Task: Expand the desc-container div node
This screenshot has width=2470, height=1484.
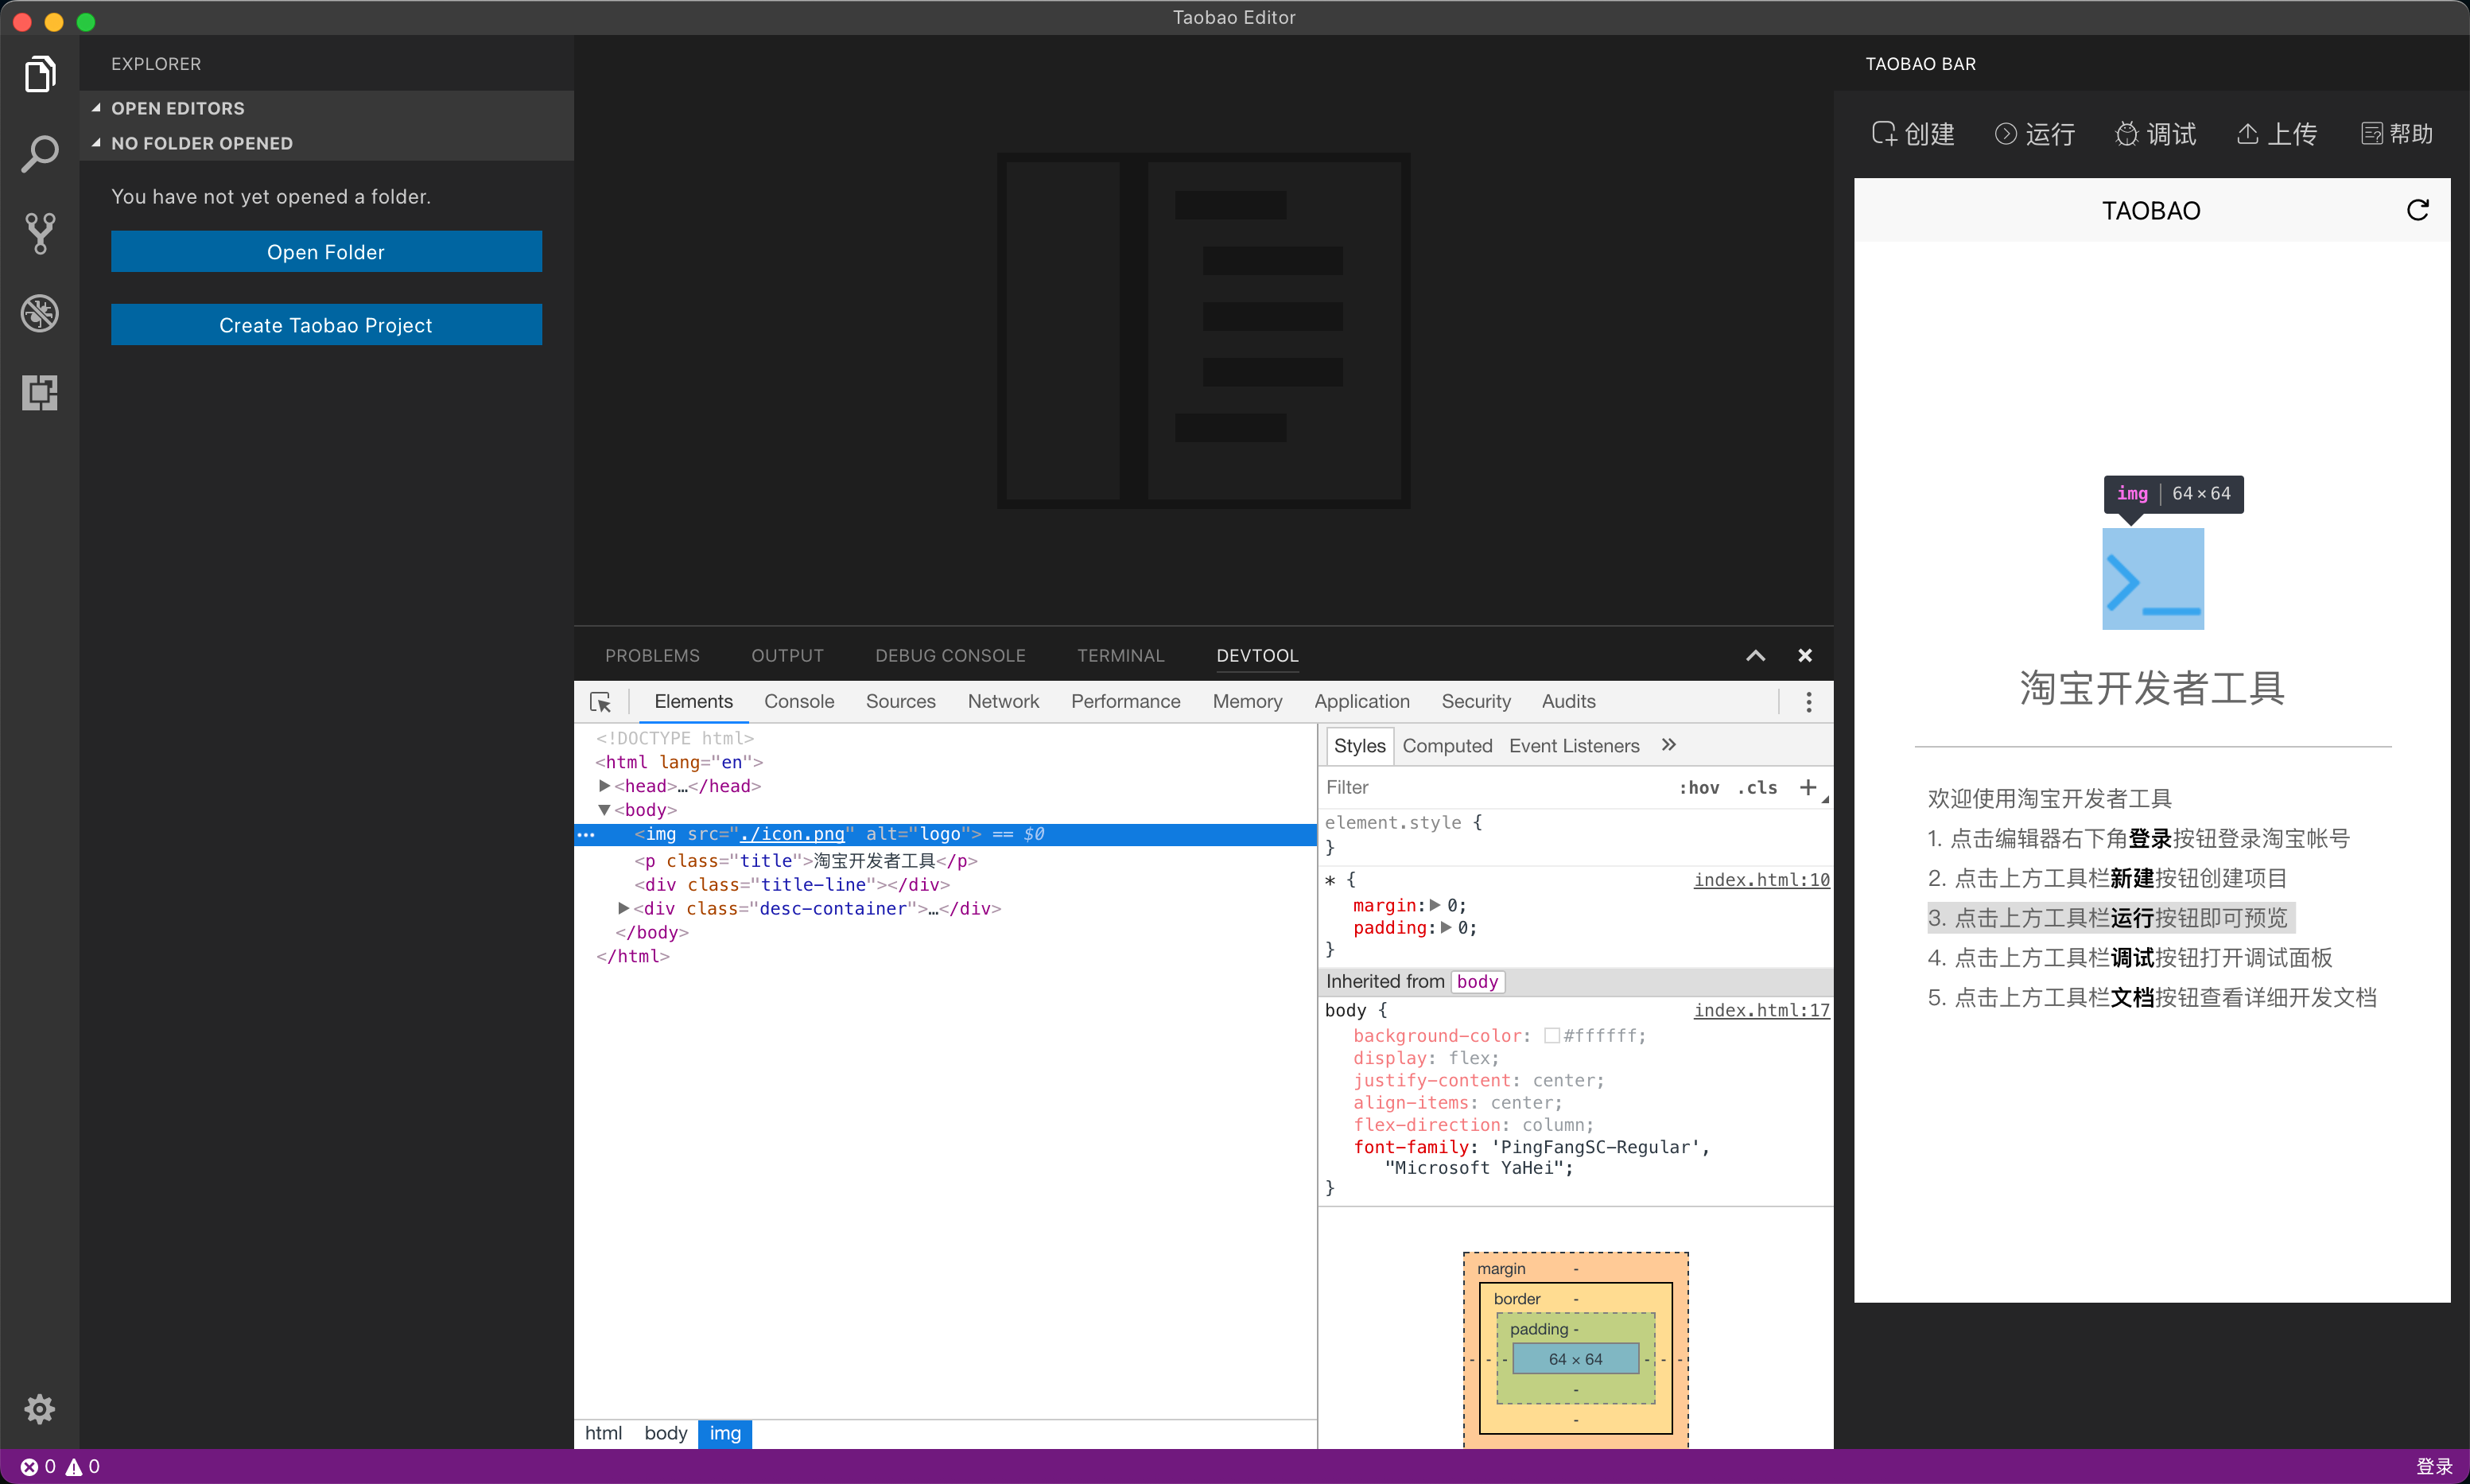Action: (x=623, y=908)
